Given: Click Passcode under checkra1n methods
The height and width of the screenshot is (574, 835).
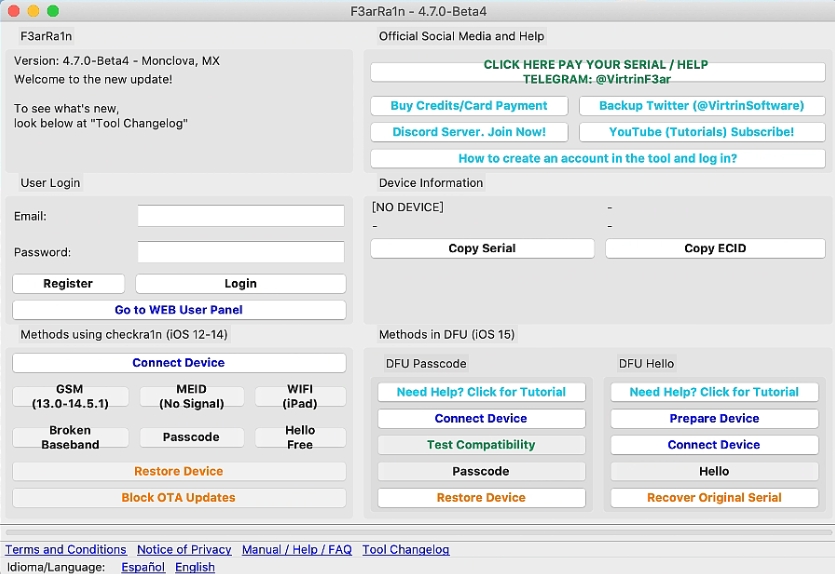Looking at the screenshot, I should (x=192, y=437).
